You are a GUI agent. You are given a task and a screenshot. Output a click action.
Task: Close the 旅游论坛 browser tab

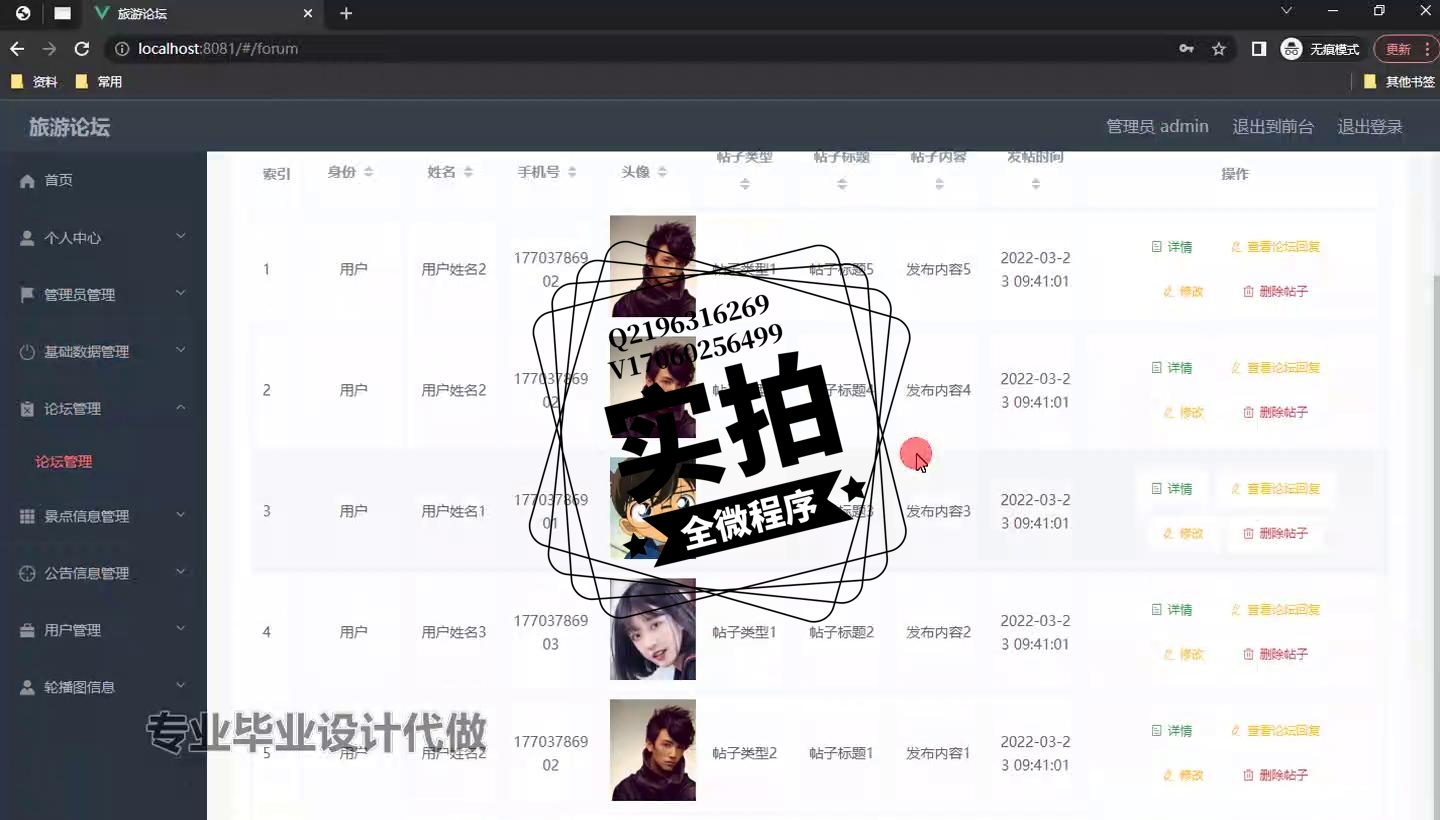(308, 13)
